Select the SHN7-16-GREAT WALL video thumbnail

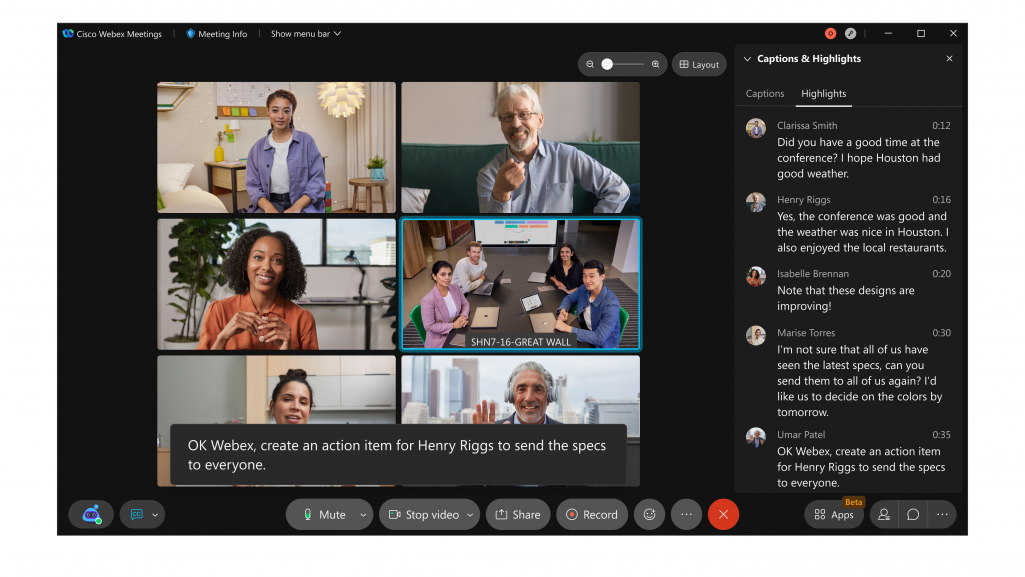point(521,283)
